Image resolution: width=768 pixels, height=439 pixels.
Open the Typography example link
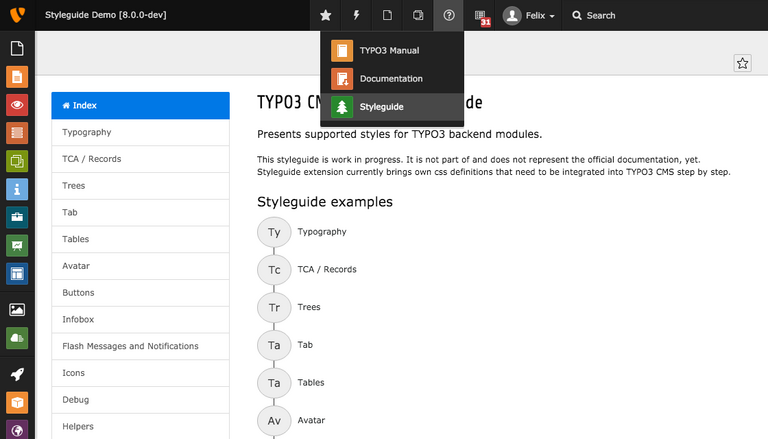tap(322, 232)
